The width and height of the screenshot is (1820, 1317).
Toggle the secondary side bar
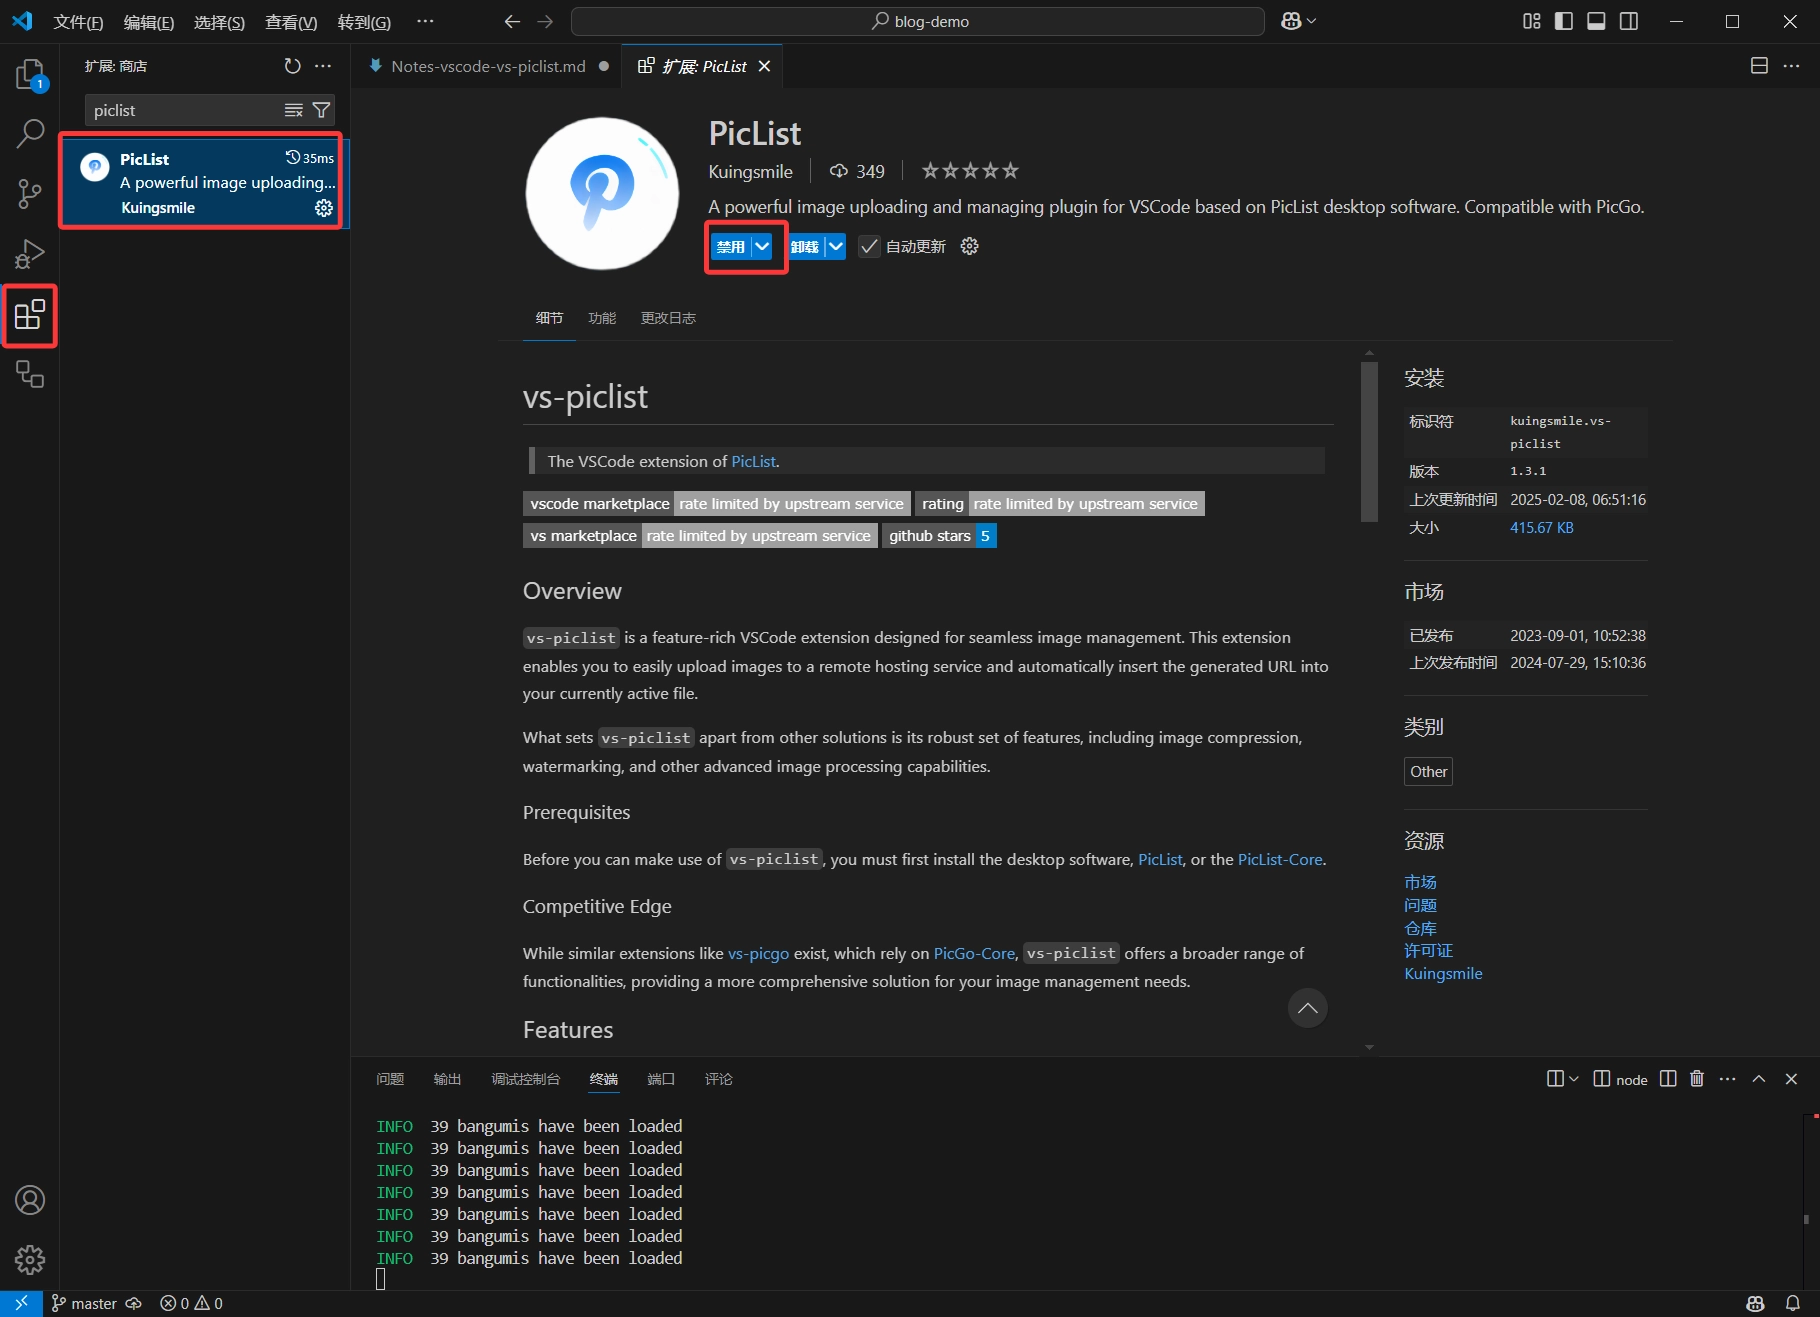point(1629,21)
